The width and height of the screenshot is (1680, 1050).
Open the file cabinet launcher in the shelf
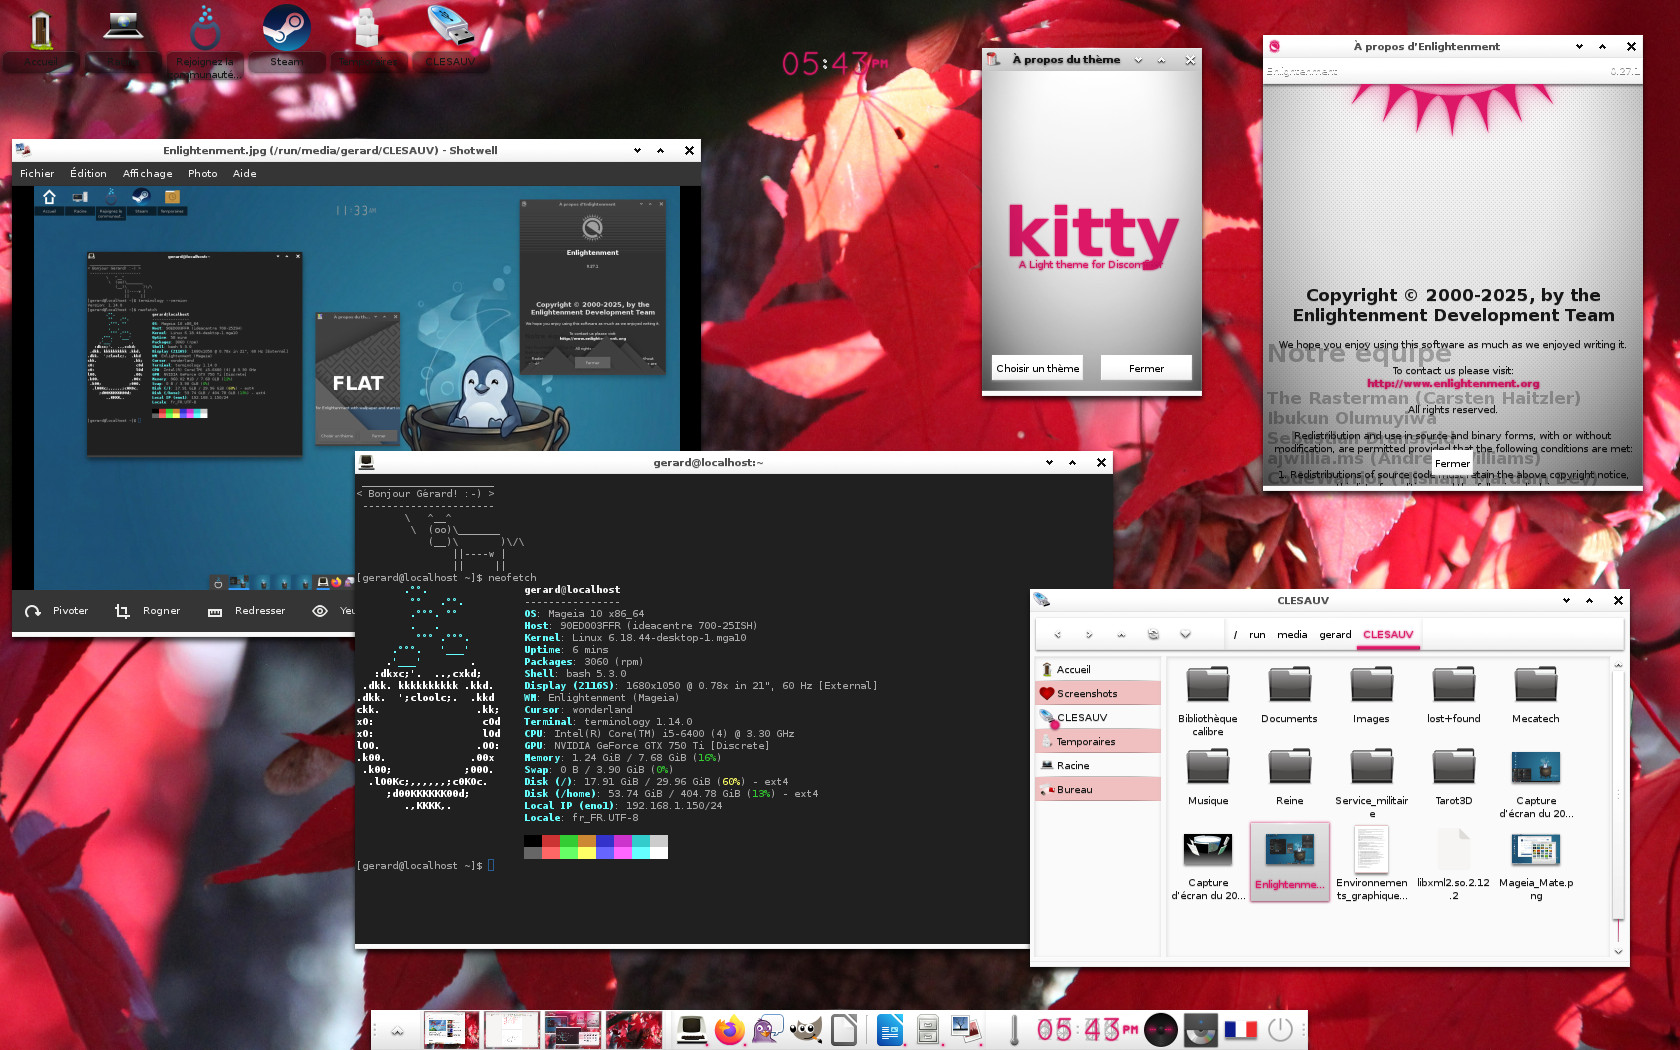tap(927, 1029)
